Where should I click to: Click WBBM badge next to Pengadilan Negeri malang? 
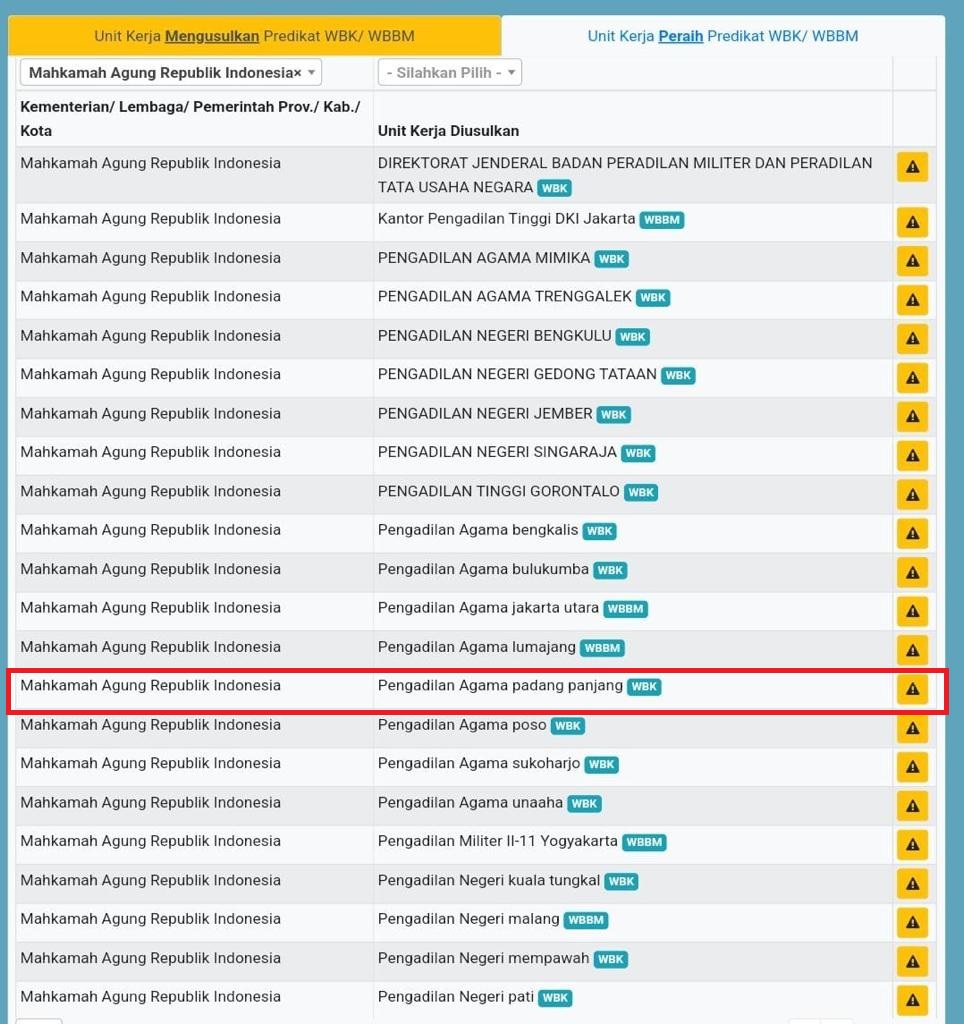coord(586,920)
